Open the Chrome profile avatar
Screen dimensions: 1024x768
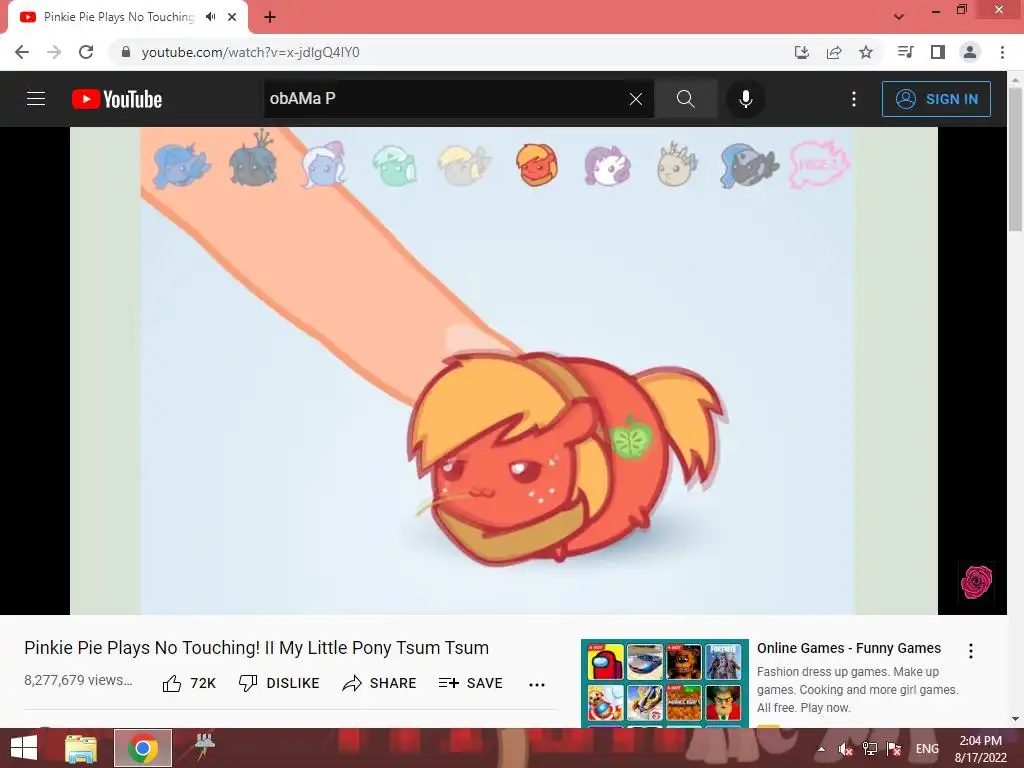[970, 52]
